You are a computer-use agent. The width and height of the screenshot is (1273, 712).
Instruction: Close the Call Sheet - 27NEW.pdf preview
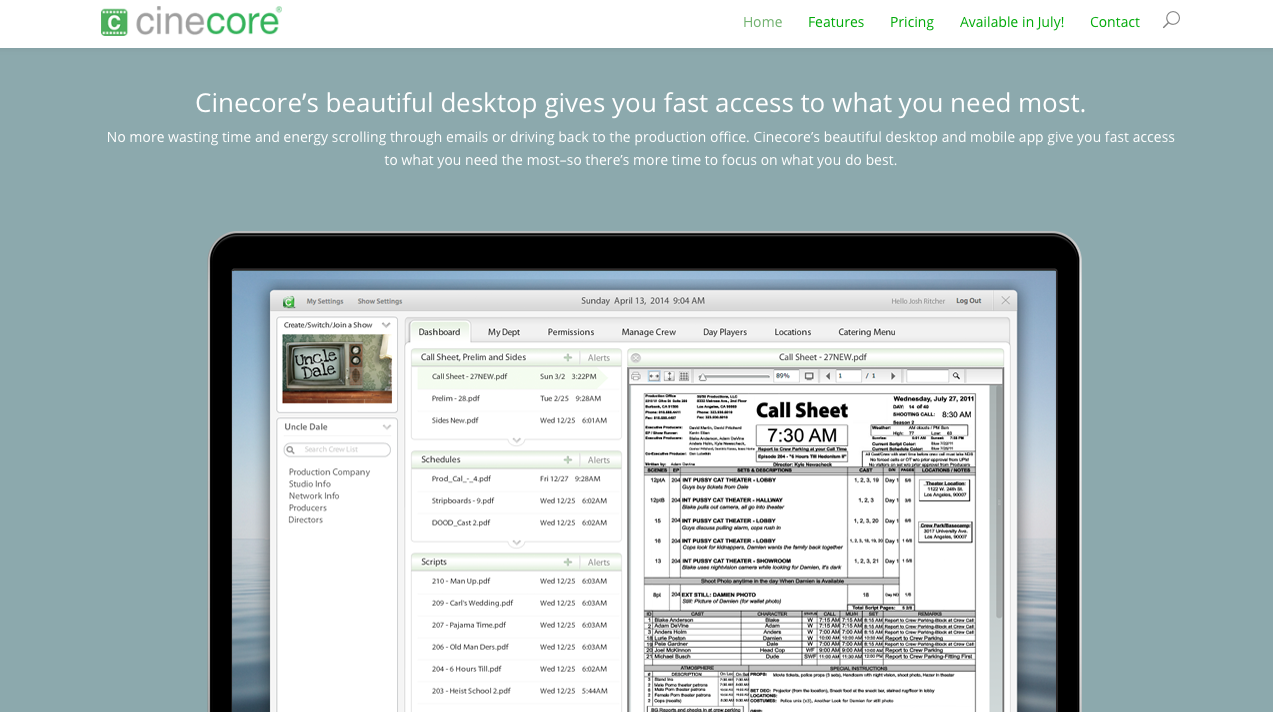635,357
